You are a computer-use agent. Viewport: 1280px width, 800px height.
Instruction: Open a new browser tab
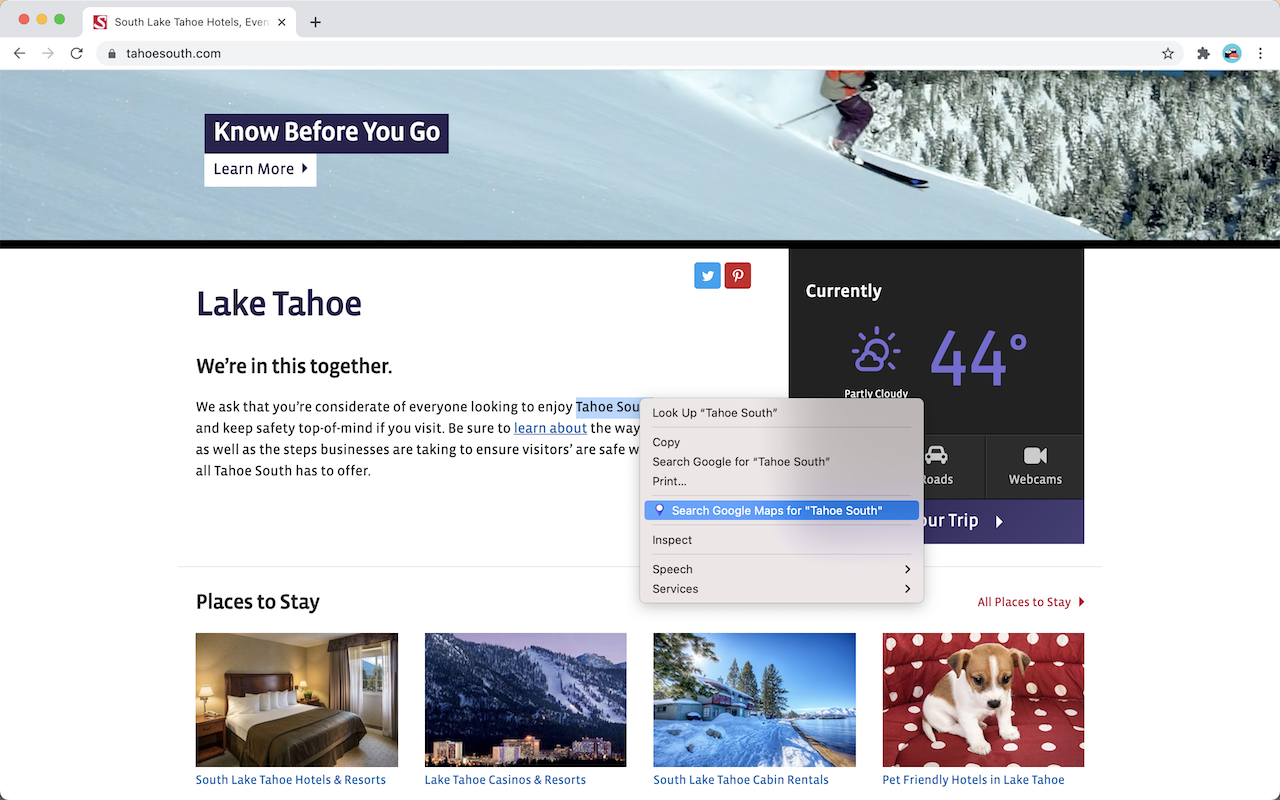pyautogui.click(x=315, y=22)
